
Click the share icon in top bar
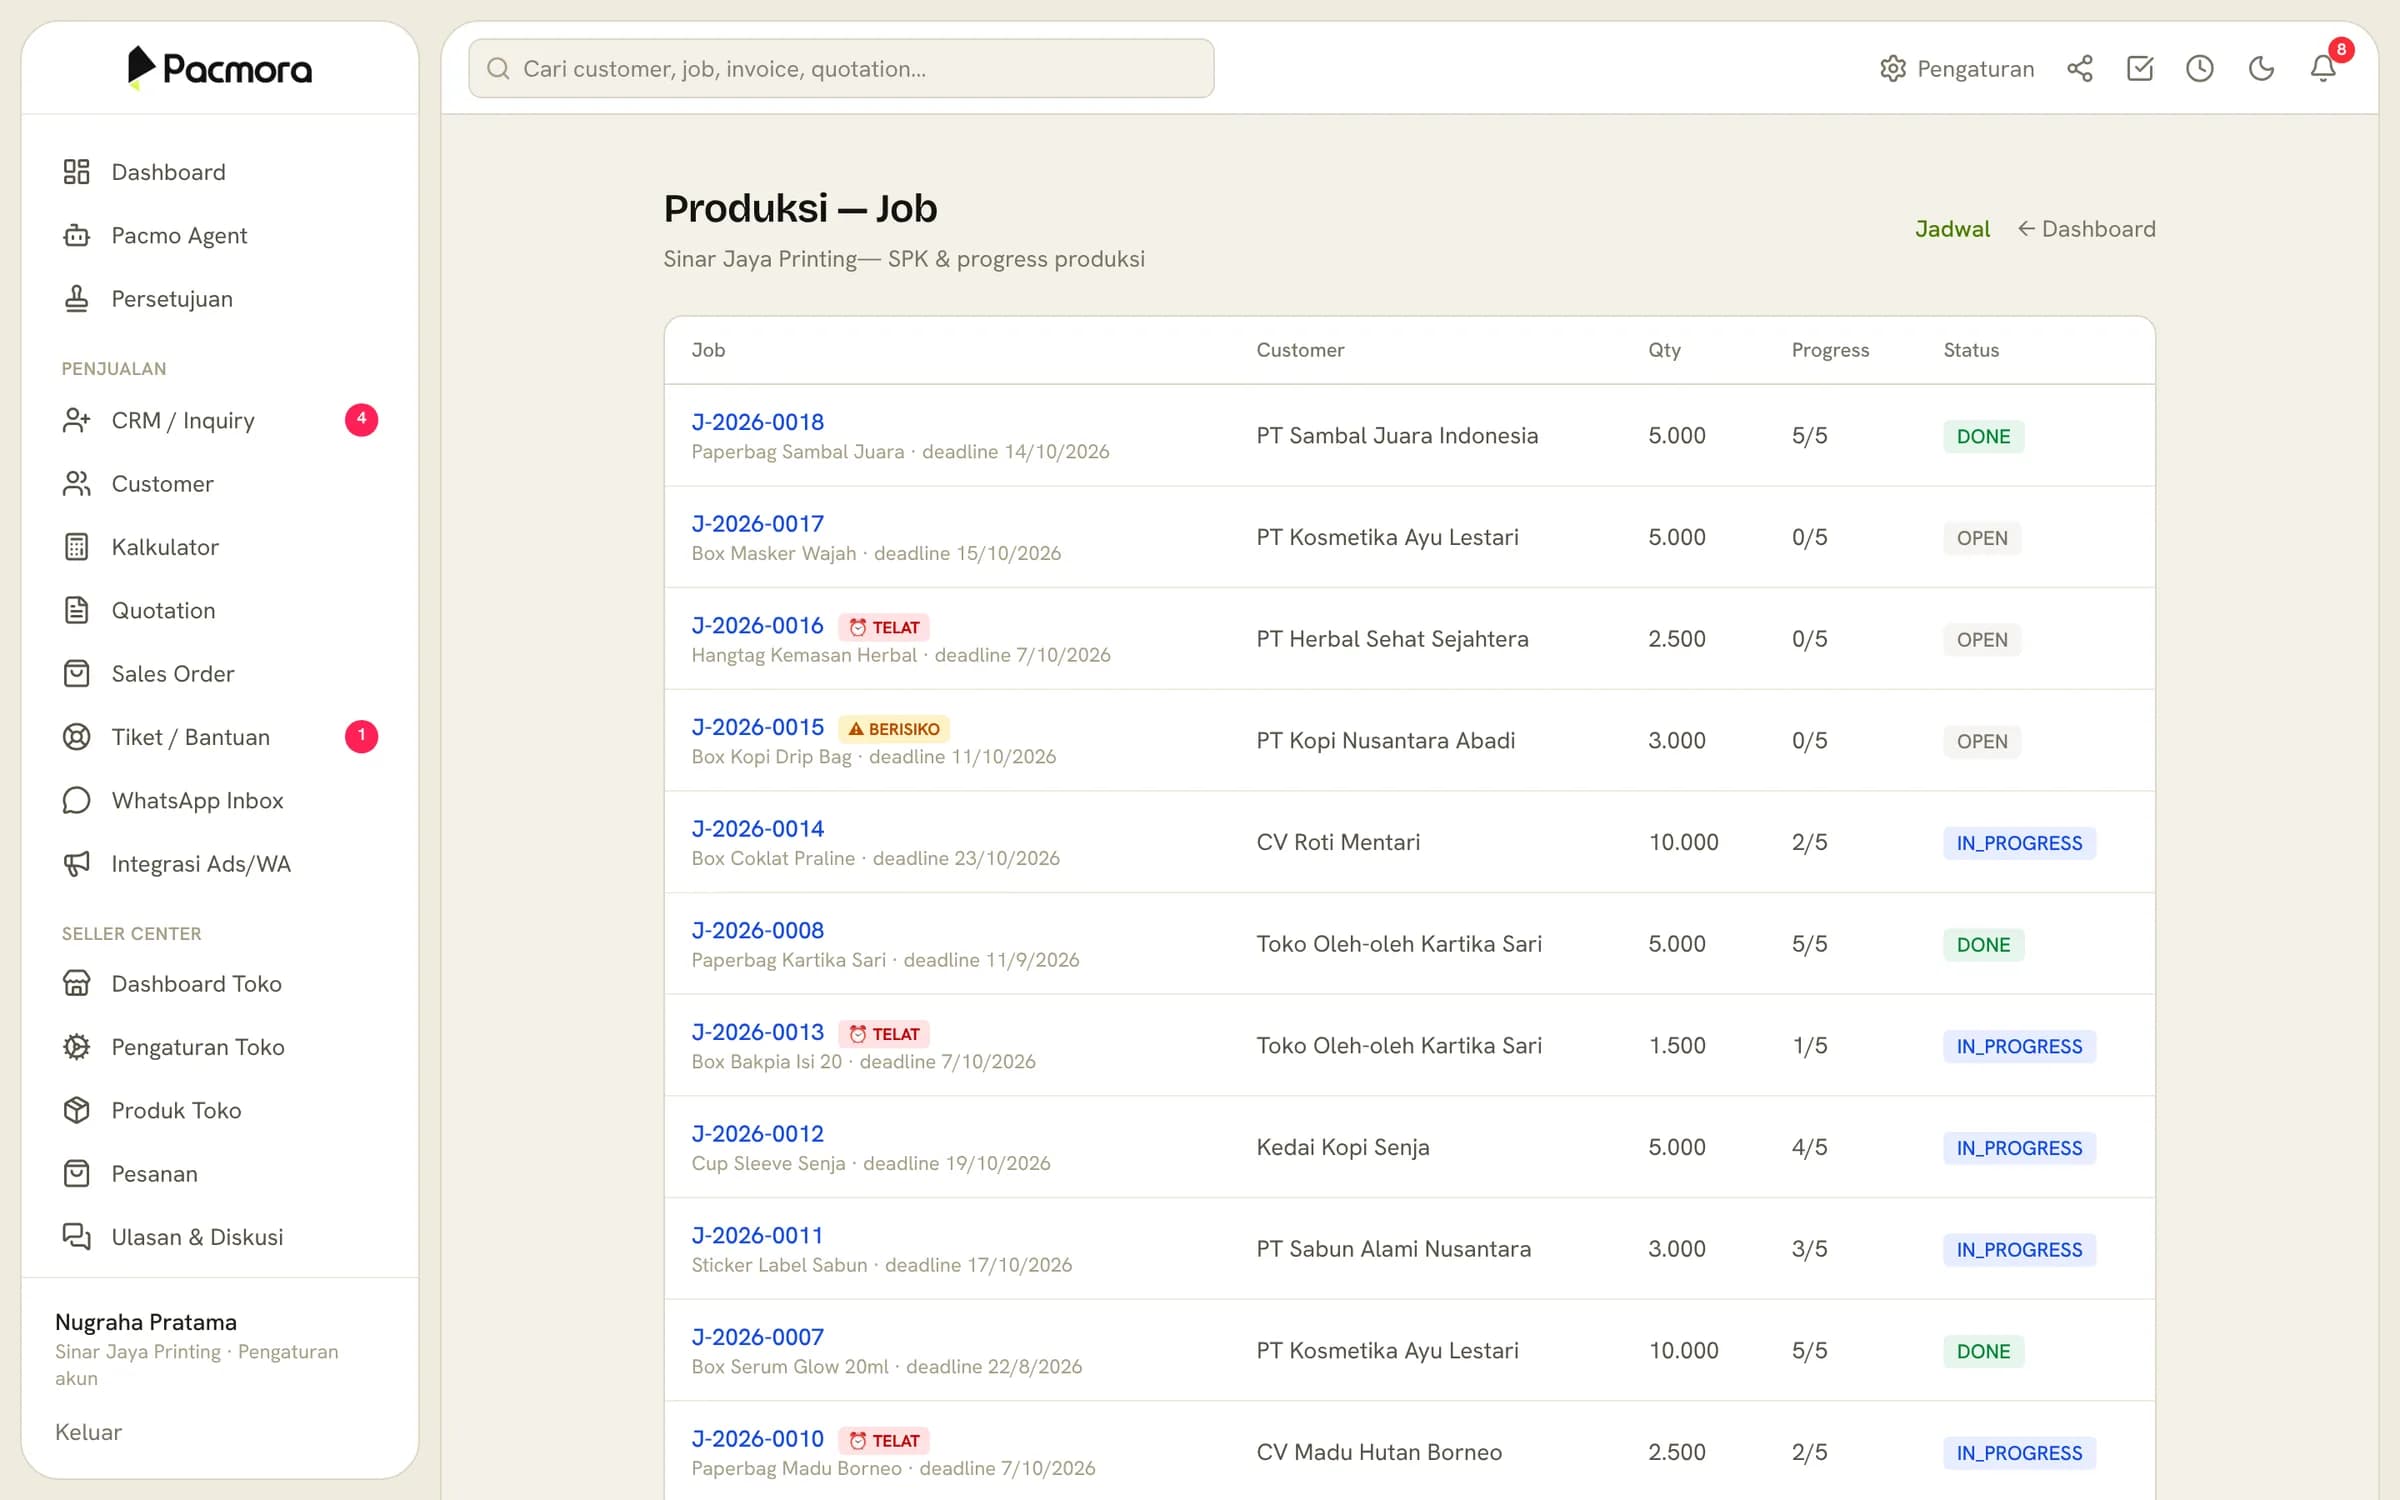2080,68
